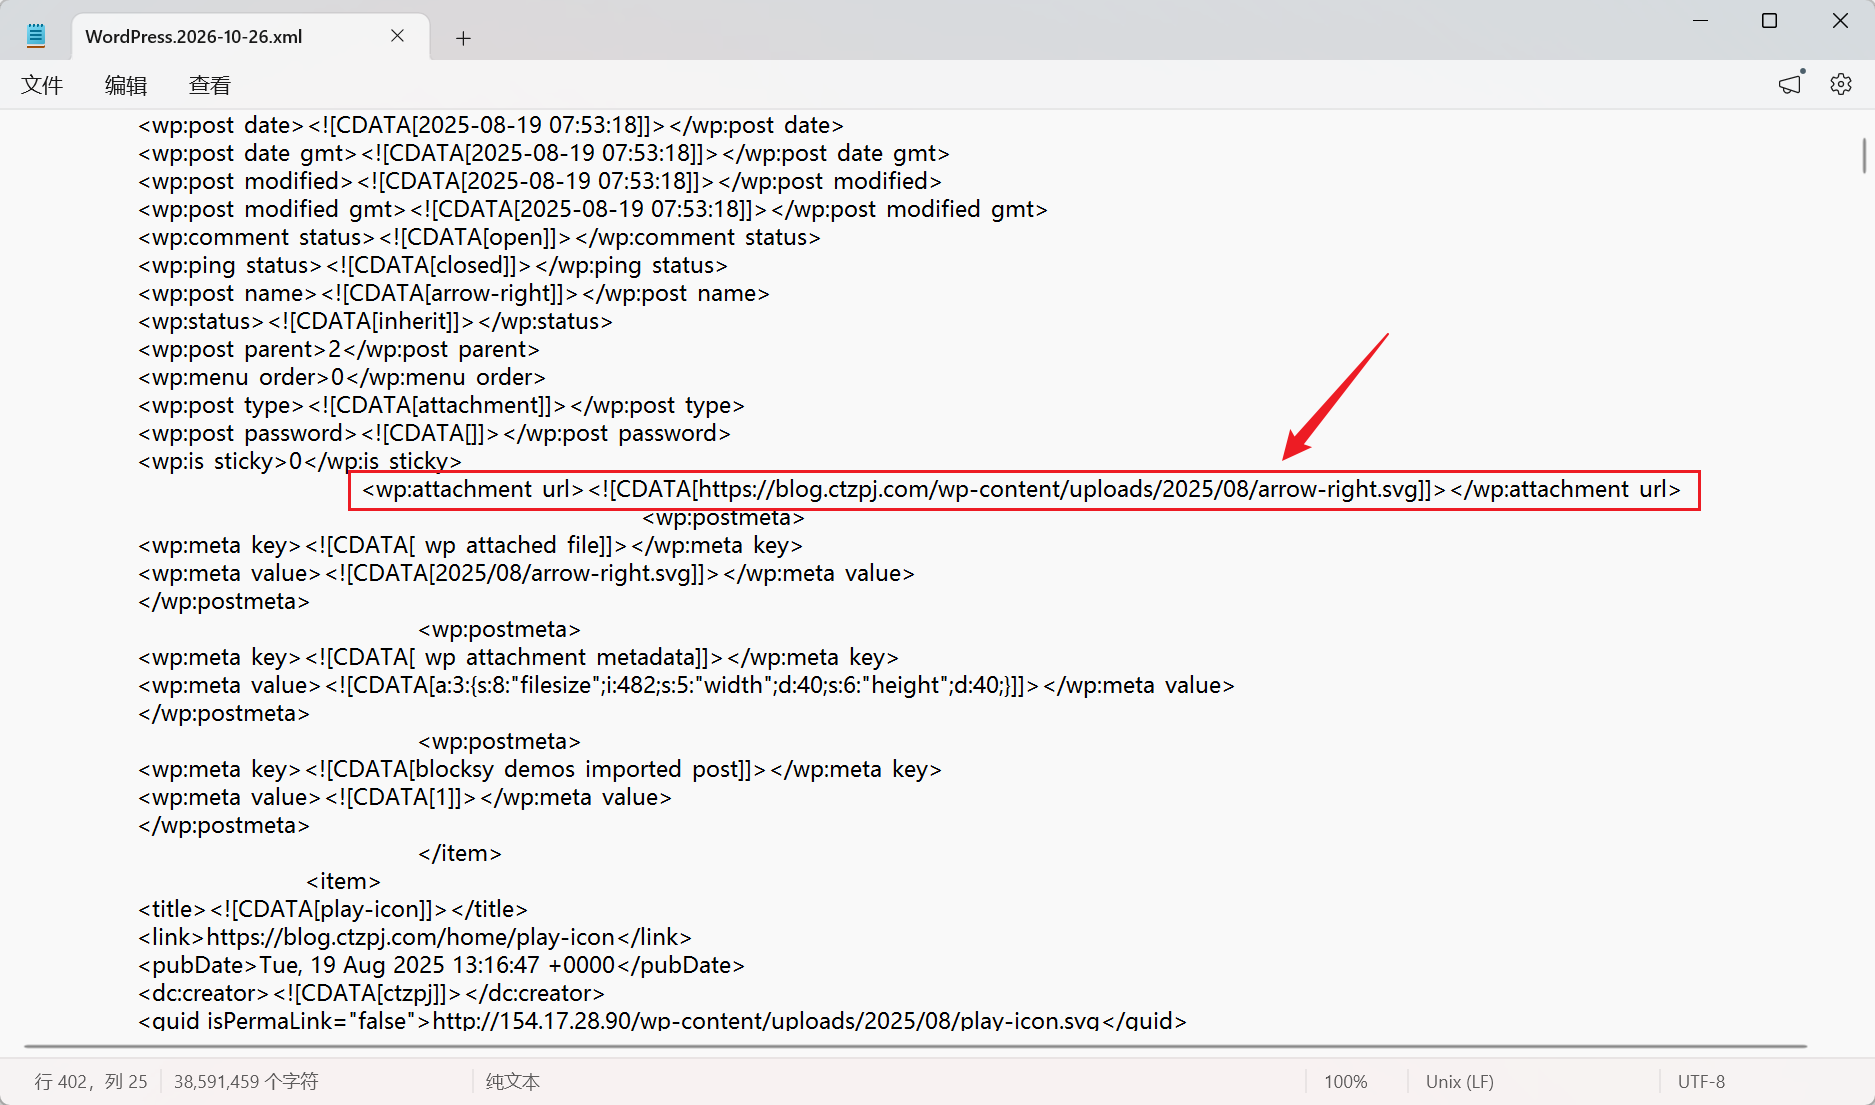Minimize the Notepad window
Image resolution: width=1875 pixels, height=1105 pixels.
(1700, 21)
